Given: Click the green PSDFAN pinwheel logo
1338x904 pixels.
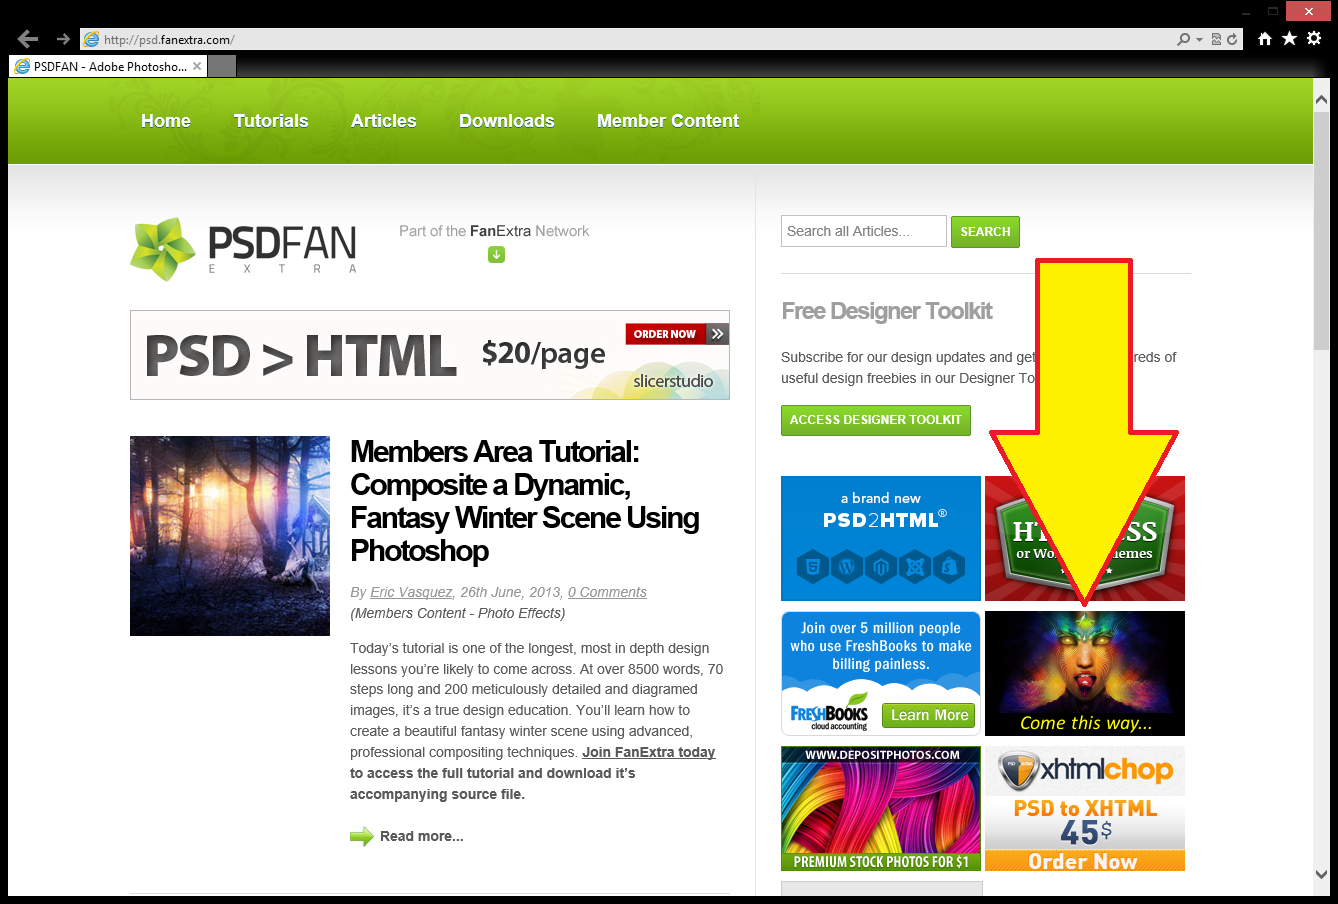Looking at the screenshot, I should 163,248.
